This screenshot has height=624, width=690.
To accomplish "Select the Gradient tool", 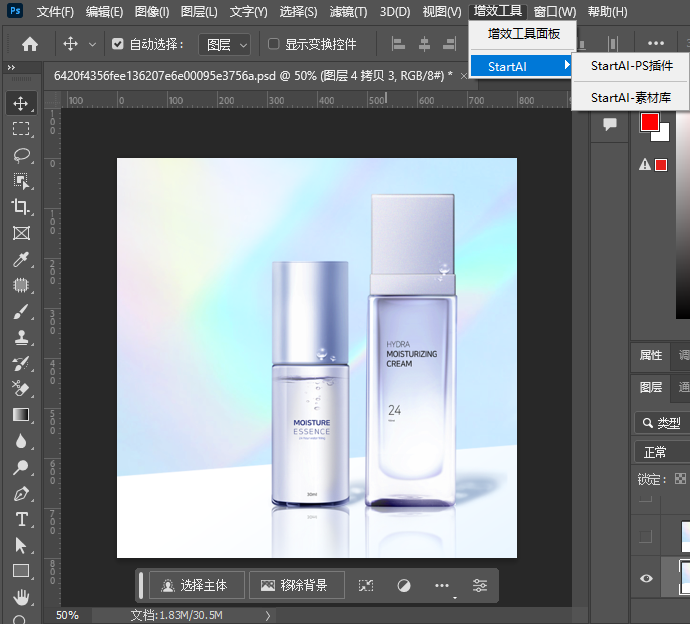I will (21, 415).
